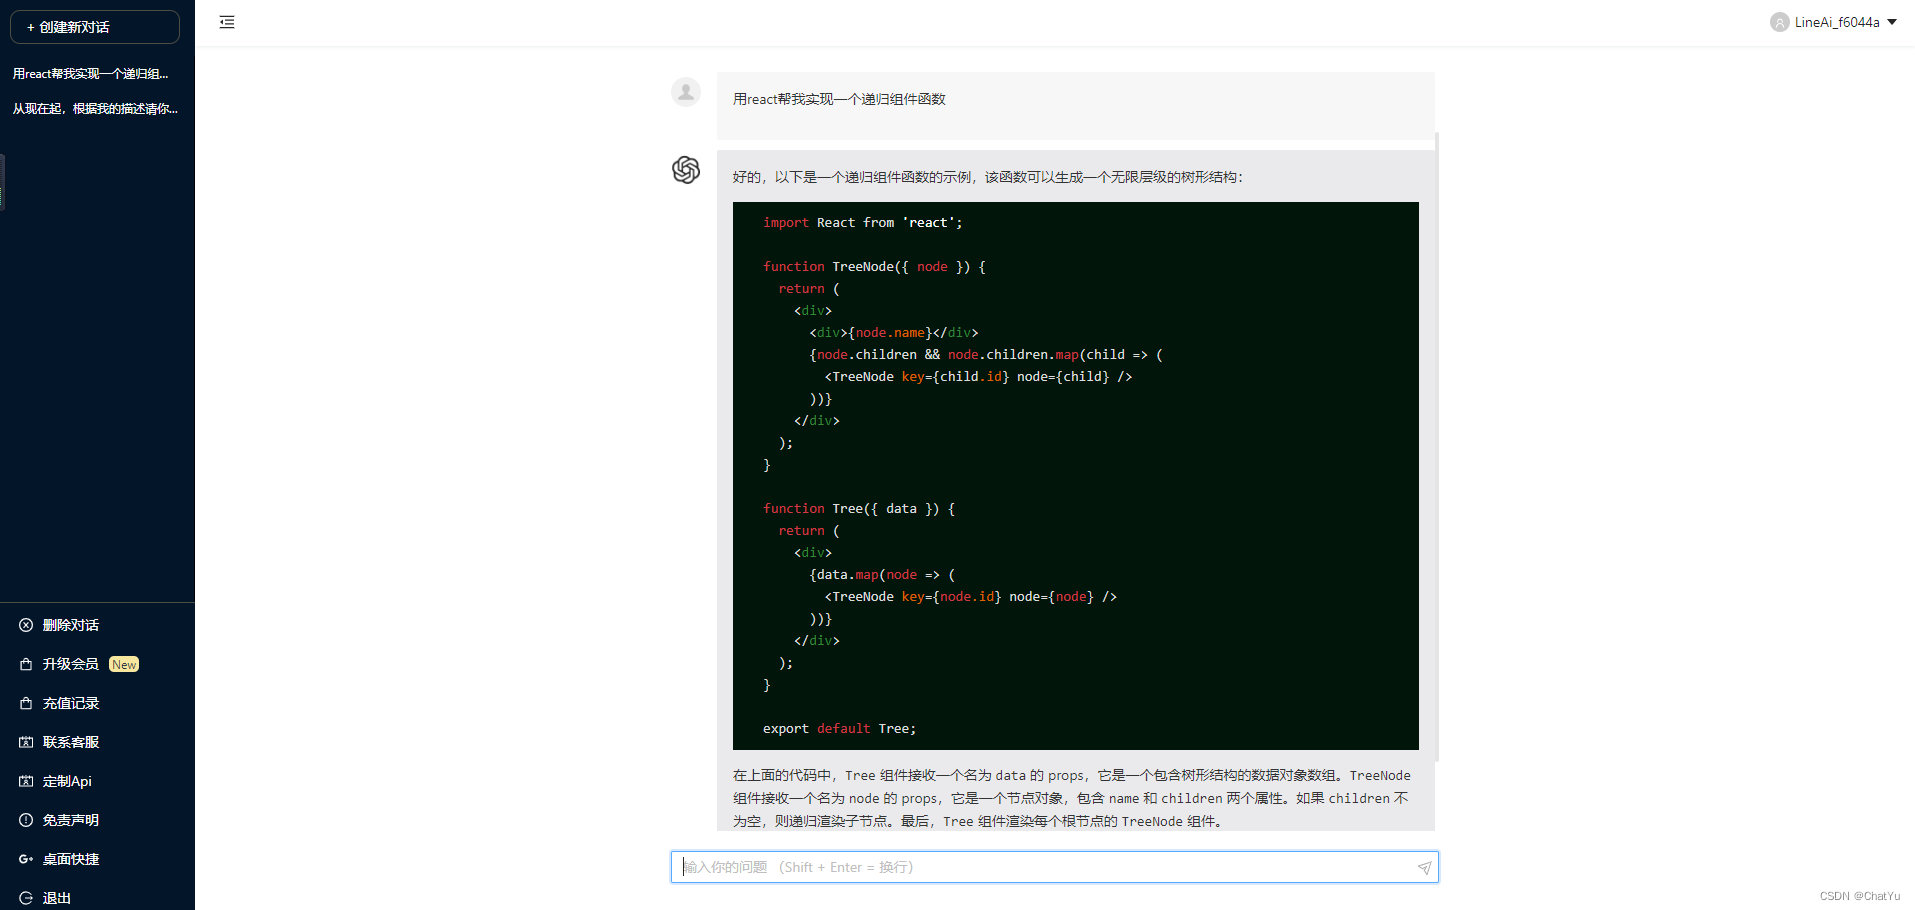This screenshot has height=910, width=1915.
Task: Click the 免责声明 info icon
Action: click(26, 820)
